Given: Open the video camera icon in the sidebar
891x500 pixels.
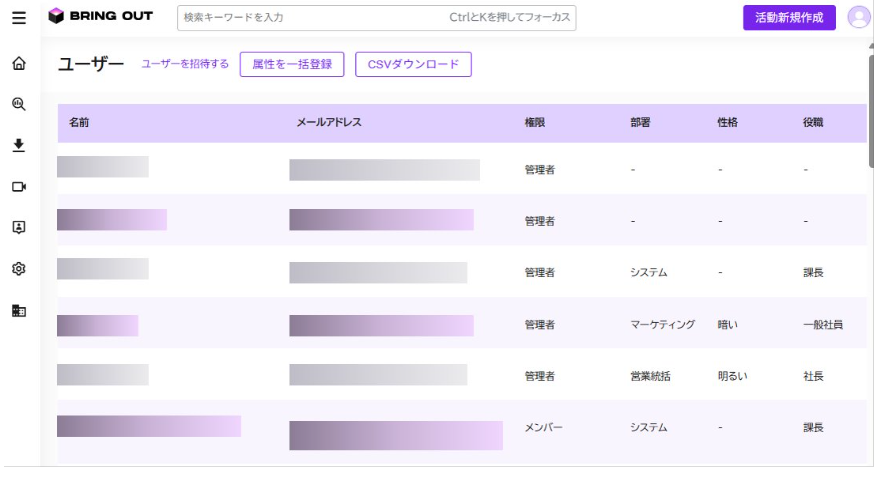Looking at the screenshot, I should click(18, 187).
